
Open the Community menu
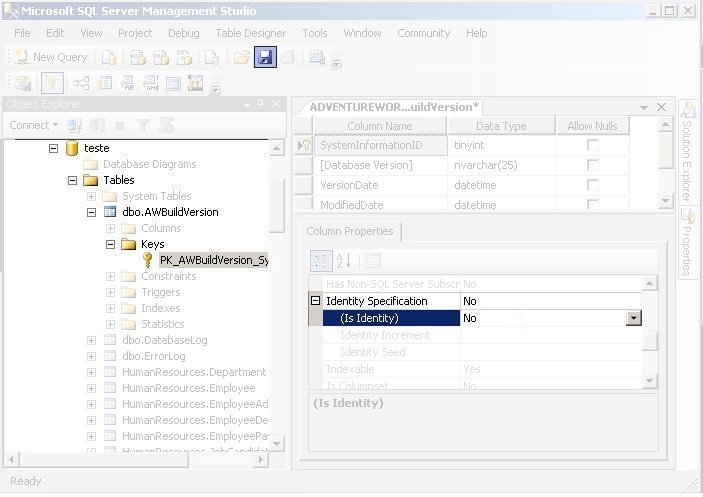pyautogui.click(x=423, y=33)
